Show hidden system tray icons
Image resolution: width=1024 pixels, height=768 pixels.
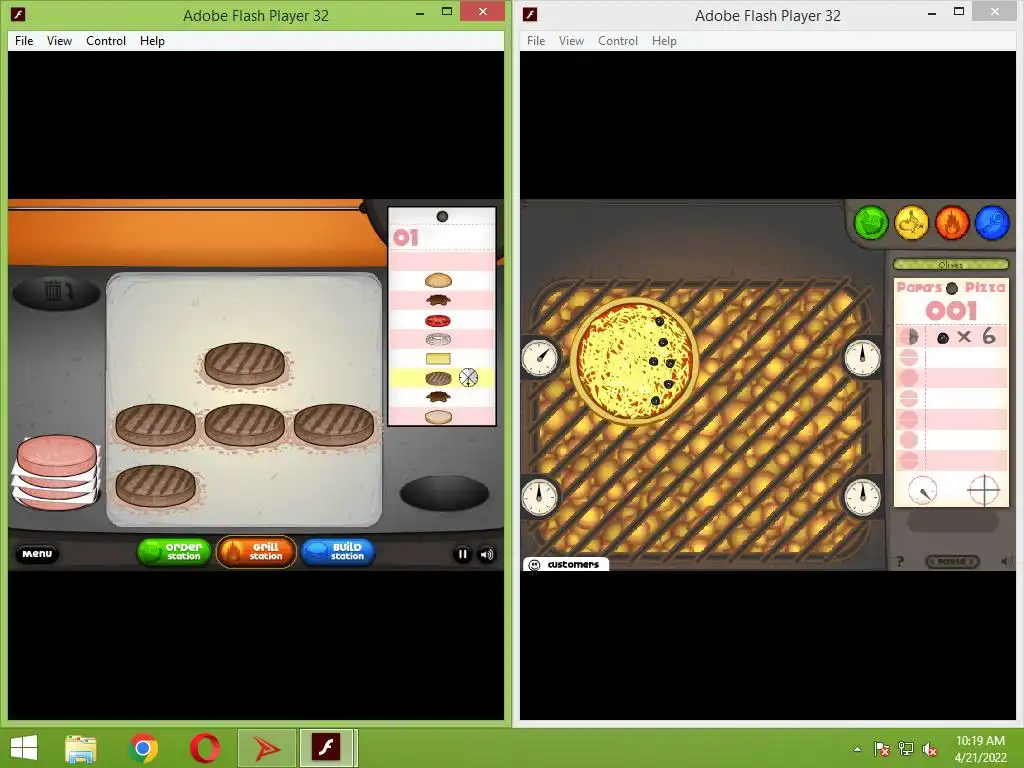click(857, 749)
